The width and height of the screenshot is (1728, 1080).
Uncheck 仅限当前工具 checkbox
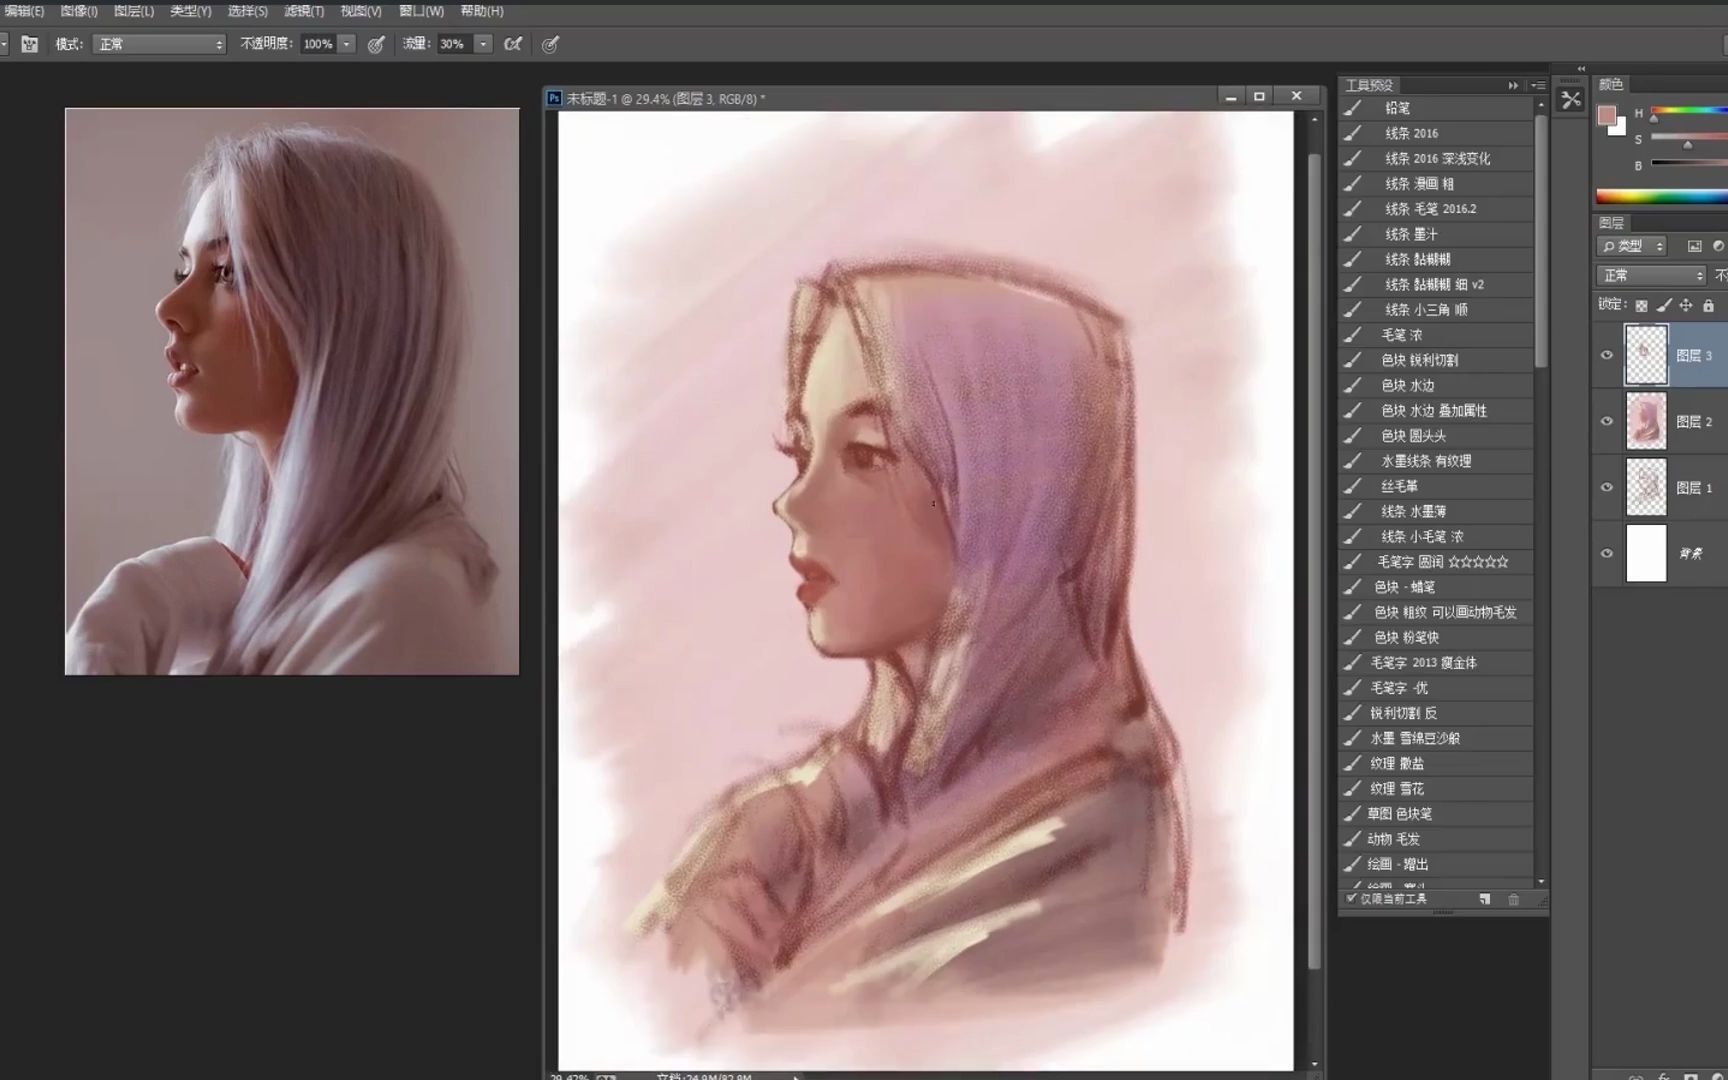[x=1351, y=898]
